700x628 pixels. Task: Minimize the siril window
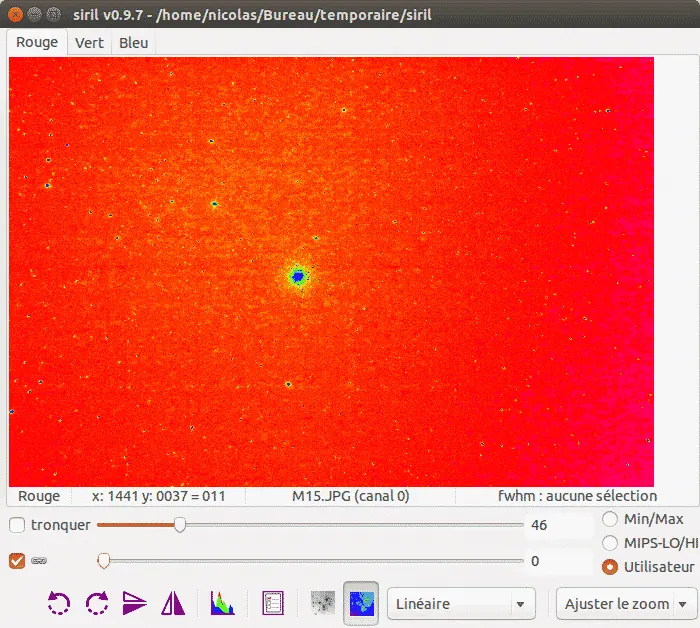(x=34, y=14)
